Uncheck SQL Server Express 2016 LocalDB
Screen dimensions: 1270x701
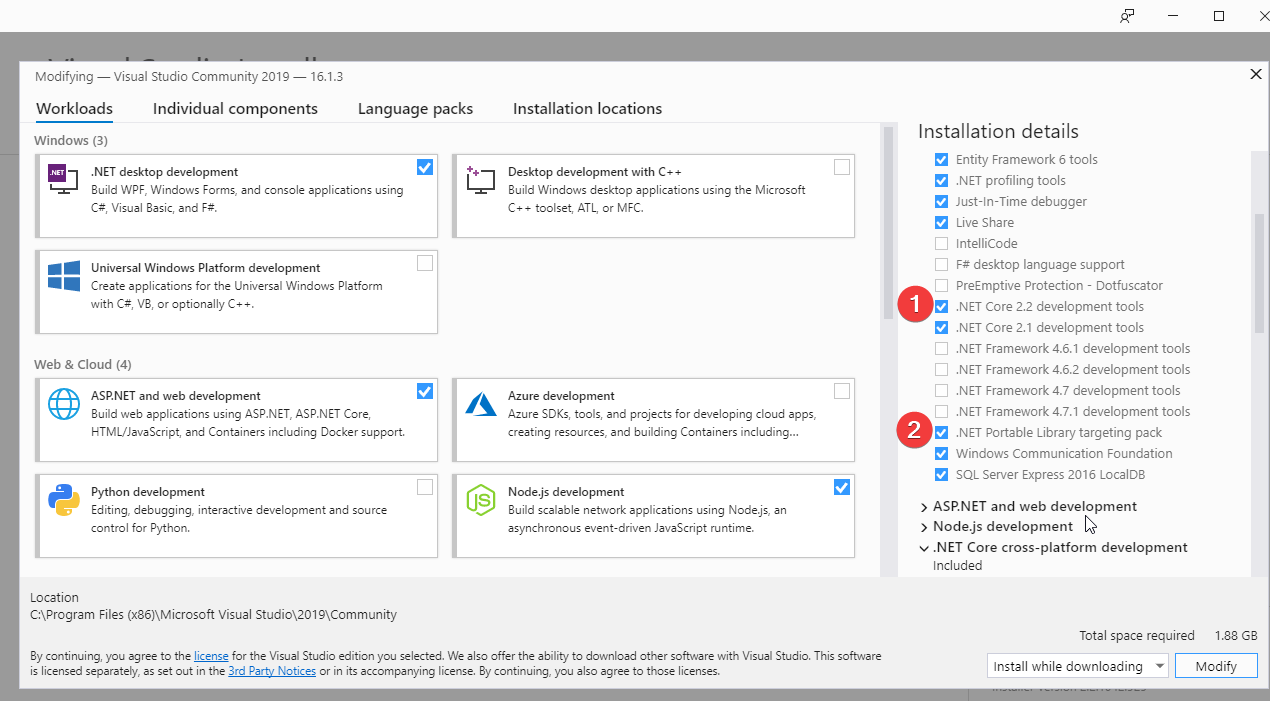click(941, 474)
